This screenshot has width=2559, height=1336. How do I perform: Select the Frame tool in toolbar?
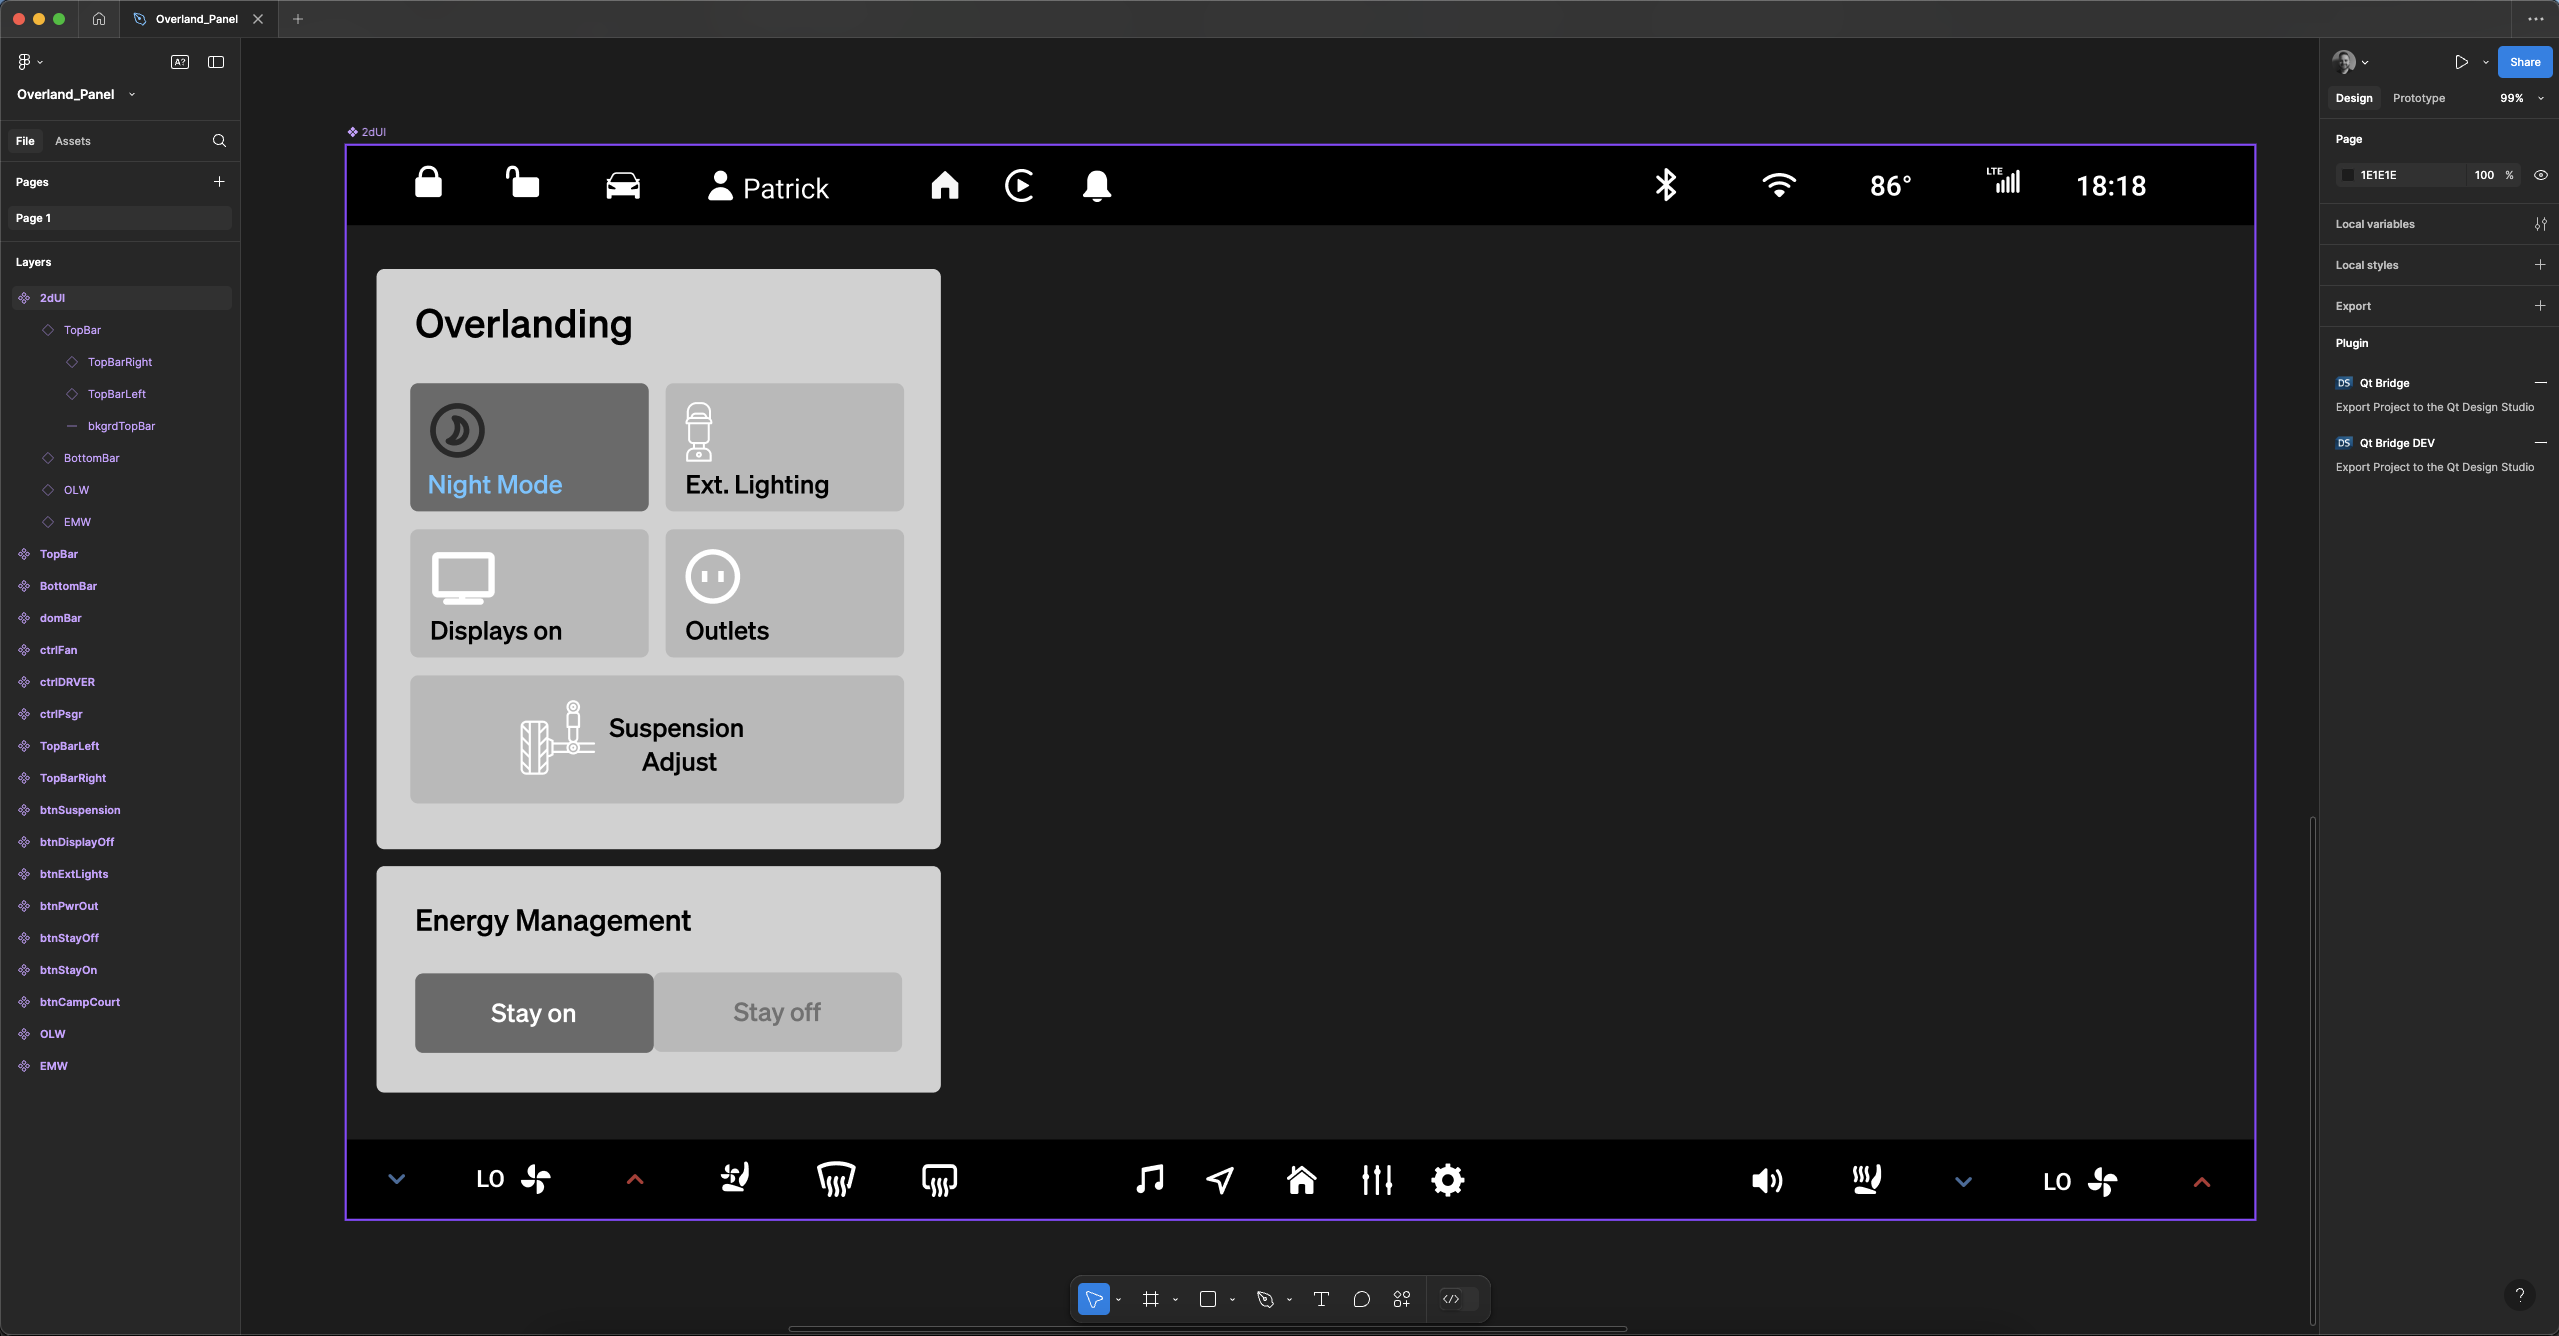1151,1299
